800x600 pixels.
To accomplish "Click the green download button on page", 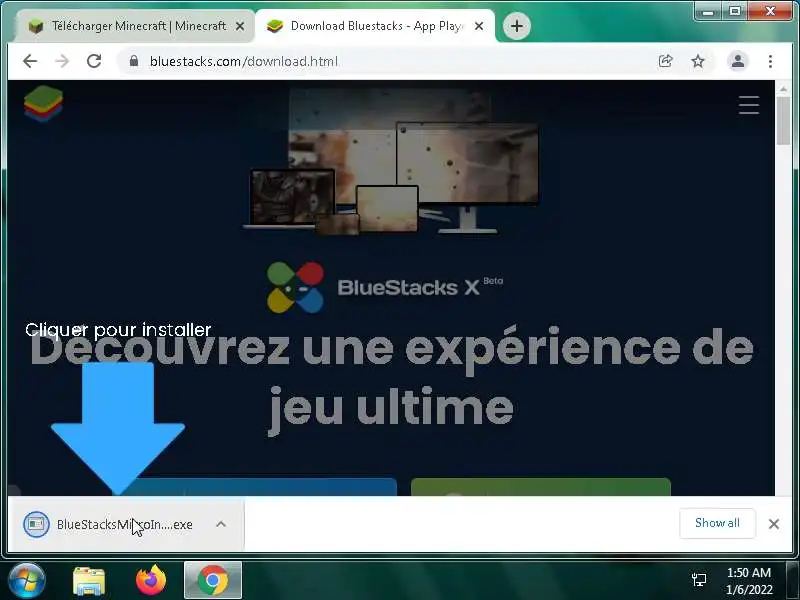I will coord(540,487).
